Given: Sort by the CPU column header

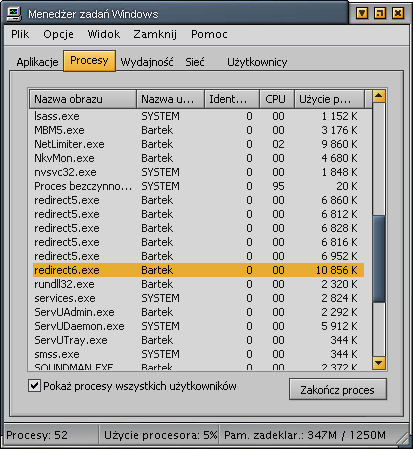Looking at the screenshot, I should click(276, 99).
